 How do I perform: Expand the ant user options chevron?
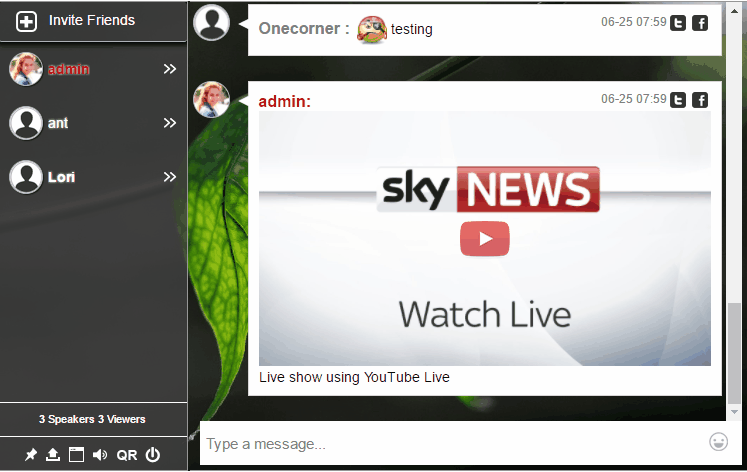coord(170,123)
